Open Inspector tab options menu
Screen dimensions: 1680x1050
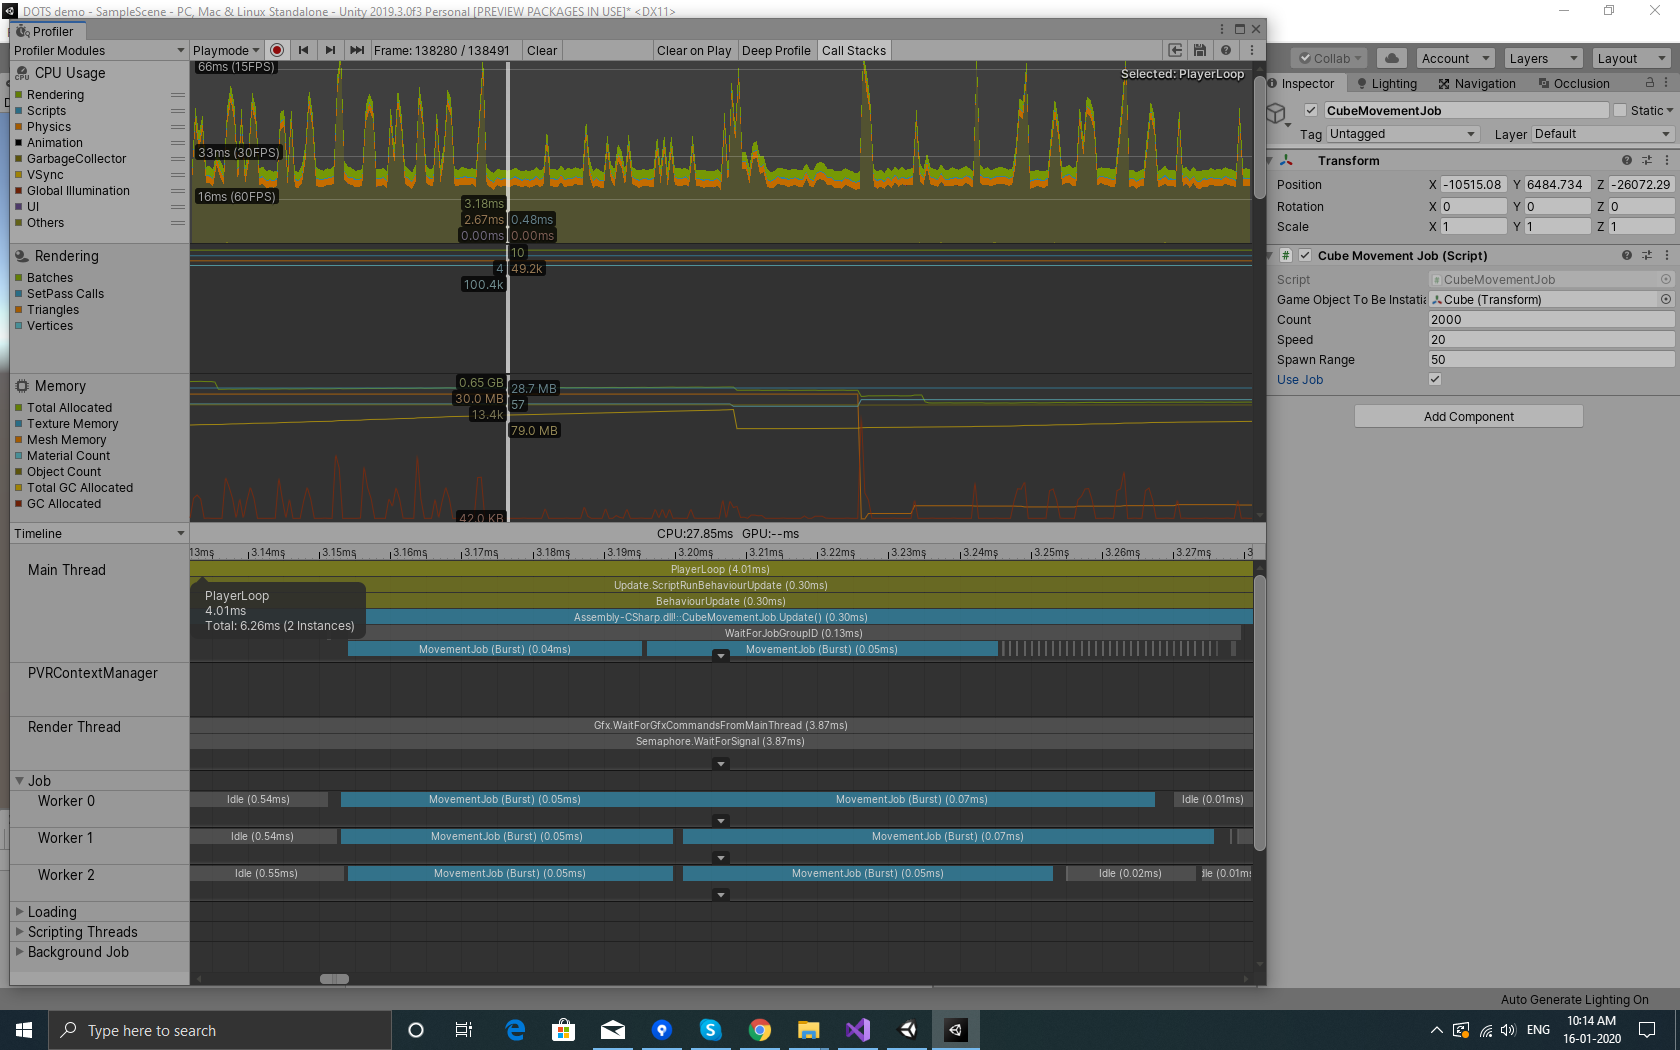click(1667, 83)
